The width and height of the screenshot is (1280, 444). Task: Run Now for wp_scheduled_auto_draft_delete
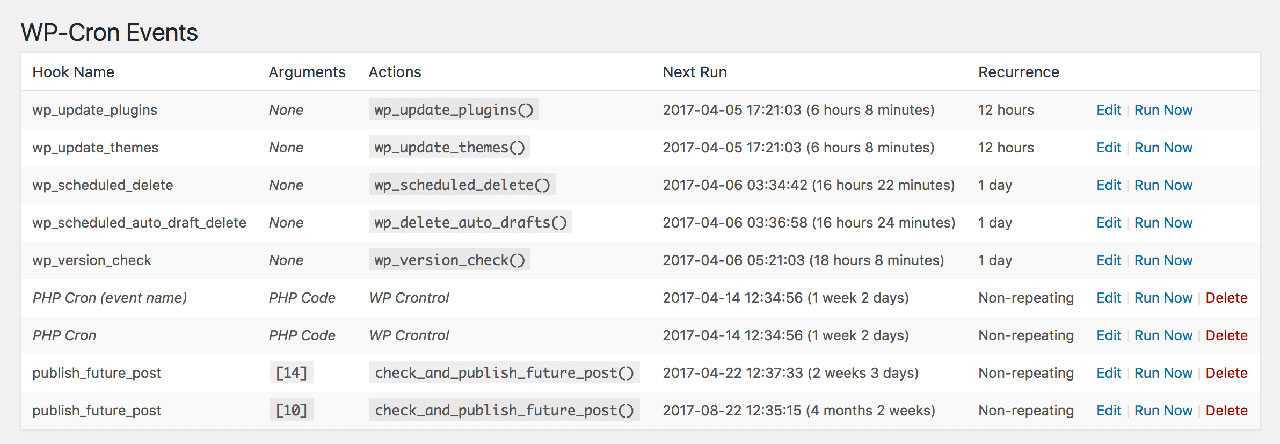point(1163,223)
